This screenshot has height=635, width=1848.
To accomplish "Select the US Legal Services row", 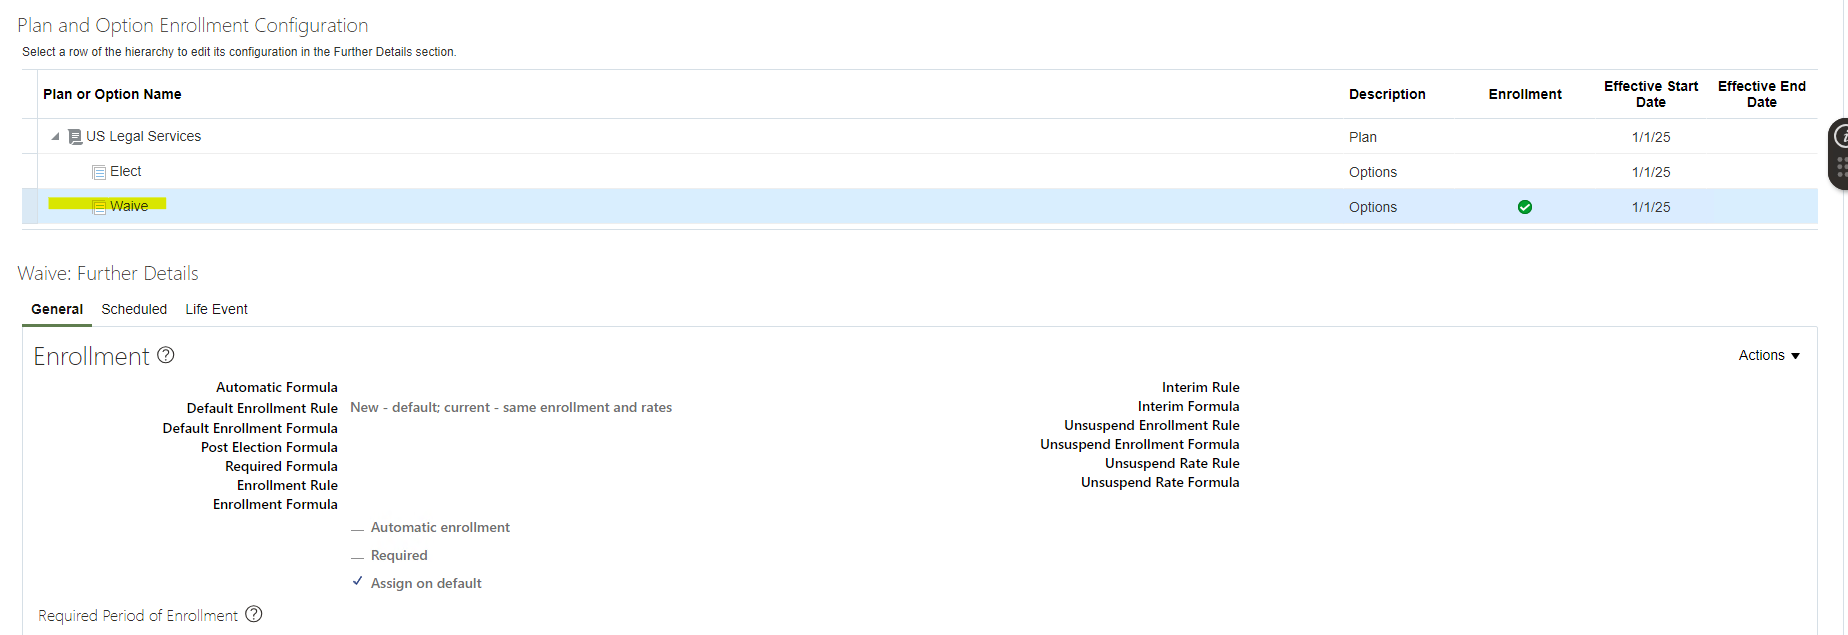I will (920, 137).
